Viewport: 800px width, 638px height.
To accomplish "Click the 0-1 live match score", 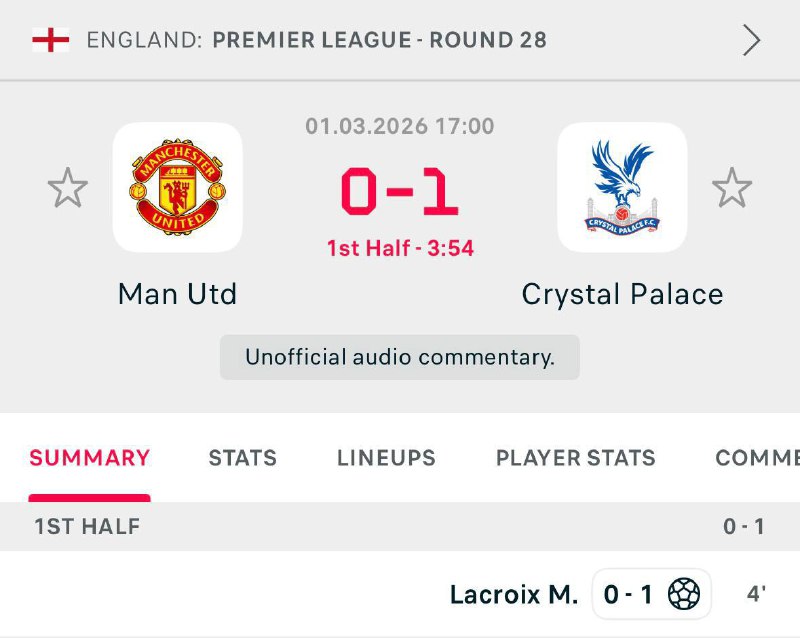I will 400,192.
